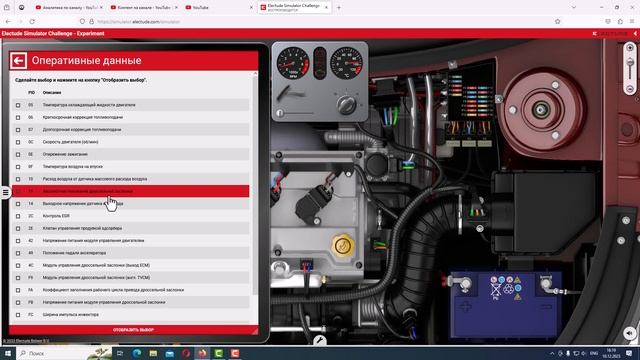The image size is (640, 360).
Task: Click the RPM tachometer gauge
Action: click(x=293, y=63)
